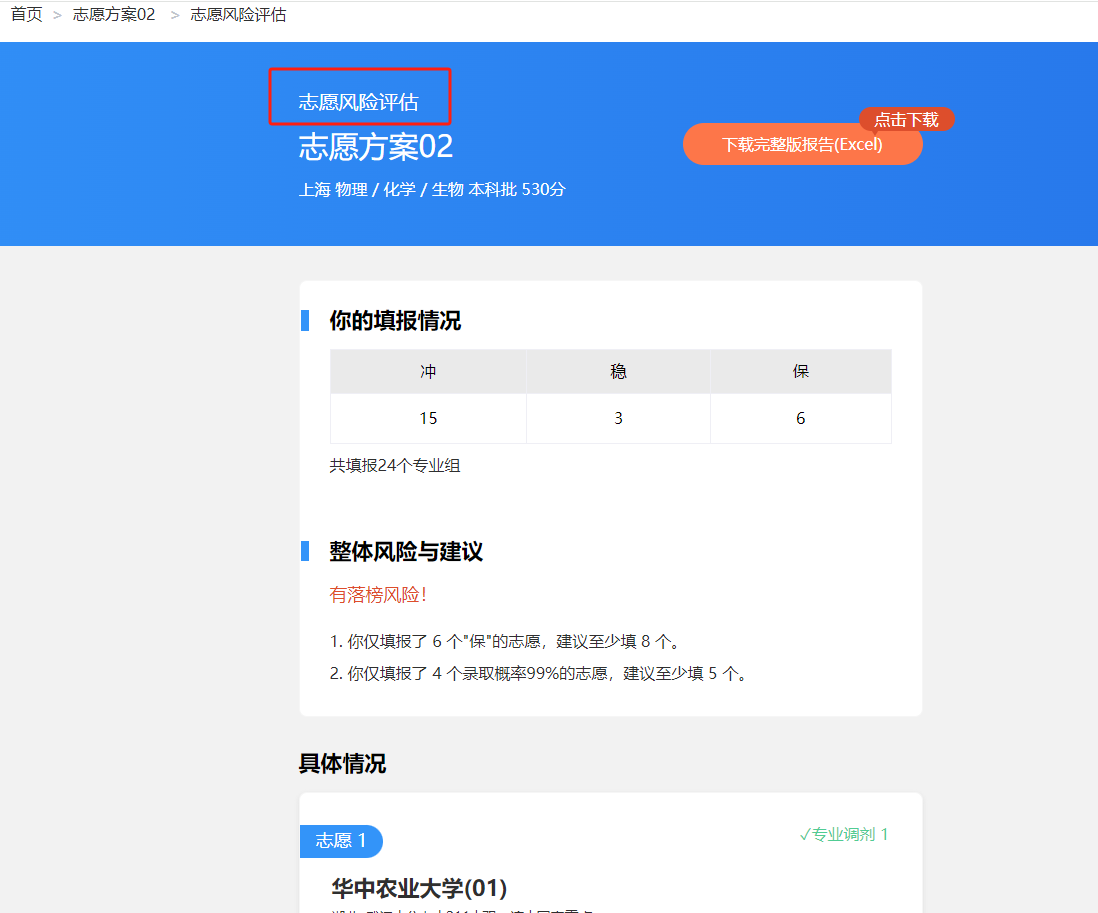Click the 志愿风险评估 header label
The image size is (1098, 913).
[x=358, y=102]
